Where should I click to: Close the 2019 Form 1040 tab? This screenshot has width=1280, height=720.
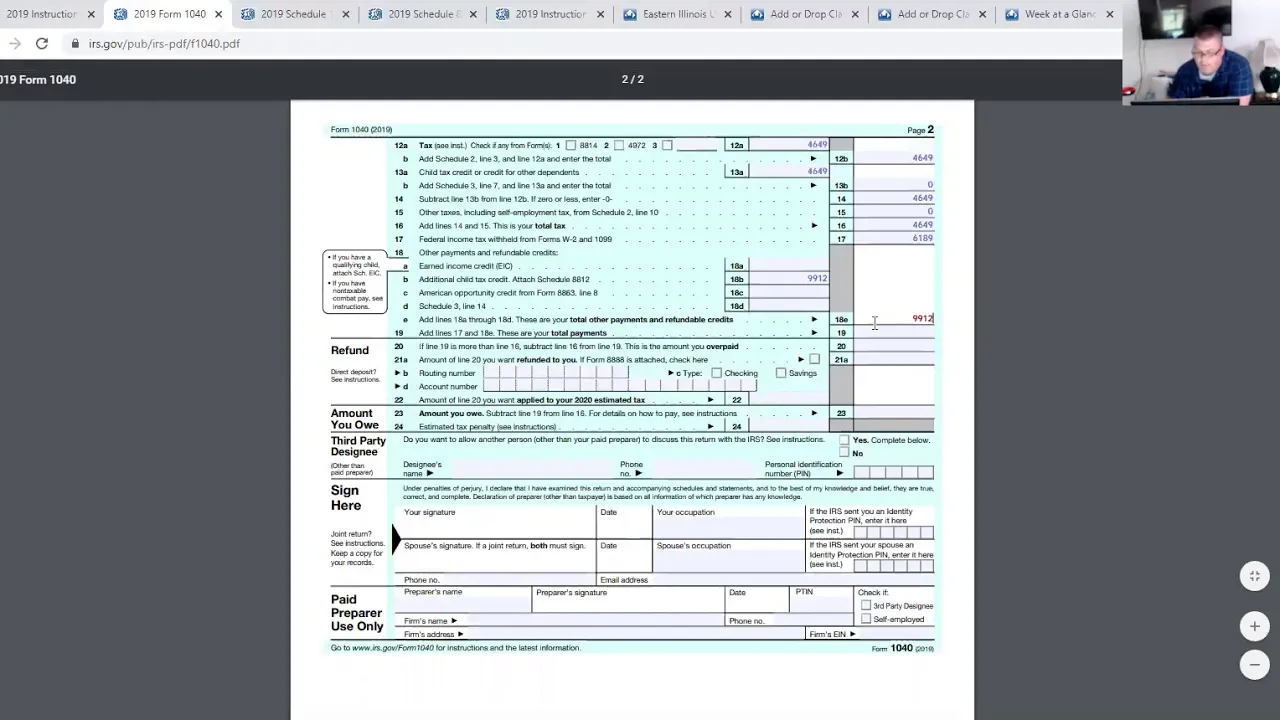click(218, 14)
